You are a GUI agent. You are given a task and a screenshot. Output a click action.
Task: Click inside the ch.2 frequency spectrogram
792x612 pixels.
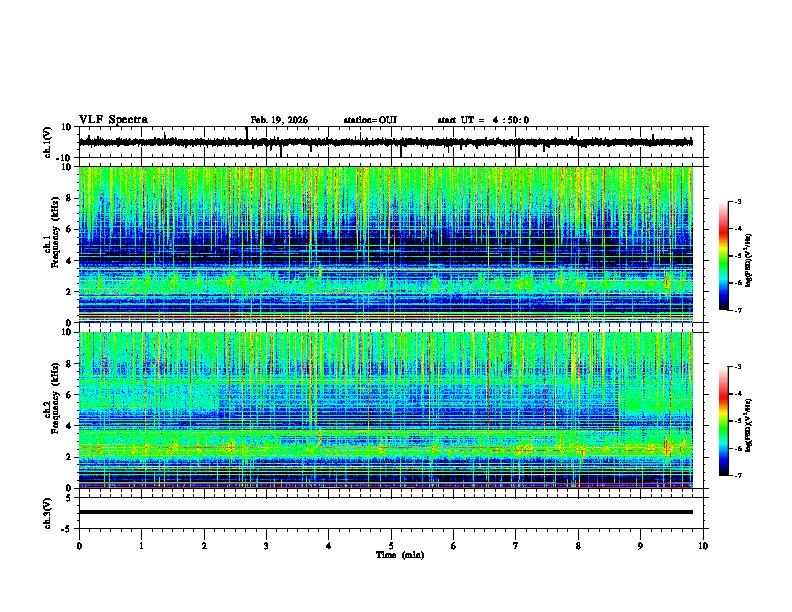(386, 410)
